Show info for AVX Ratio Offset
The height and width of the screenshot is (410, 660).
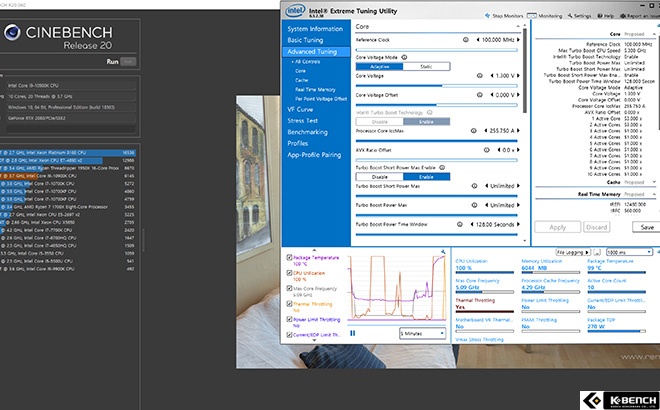[487, 150]
